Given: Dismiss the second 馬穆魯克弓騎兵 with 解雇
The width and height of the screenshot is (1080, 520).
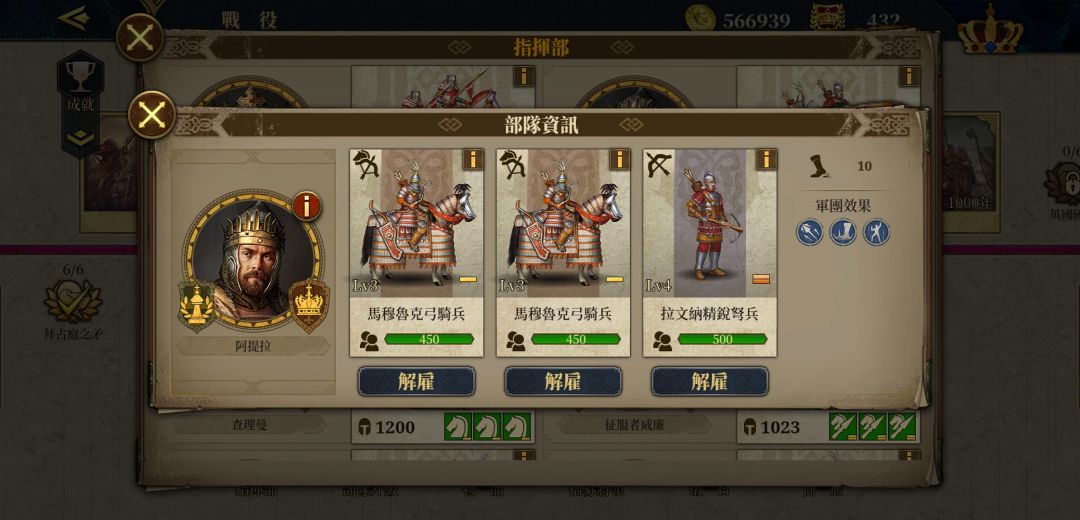Looking at the screenshot, I should (563, 382).
